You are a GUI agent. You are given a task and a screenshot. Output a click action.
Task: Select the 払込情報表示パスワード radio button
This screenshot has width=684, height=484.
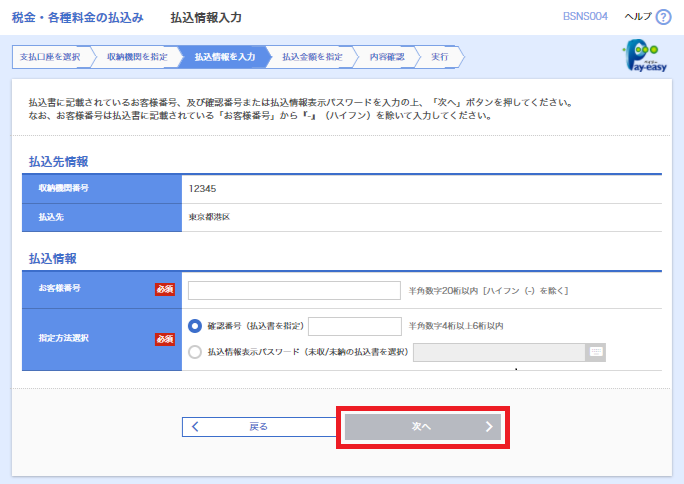coord(195,351)
